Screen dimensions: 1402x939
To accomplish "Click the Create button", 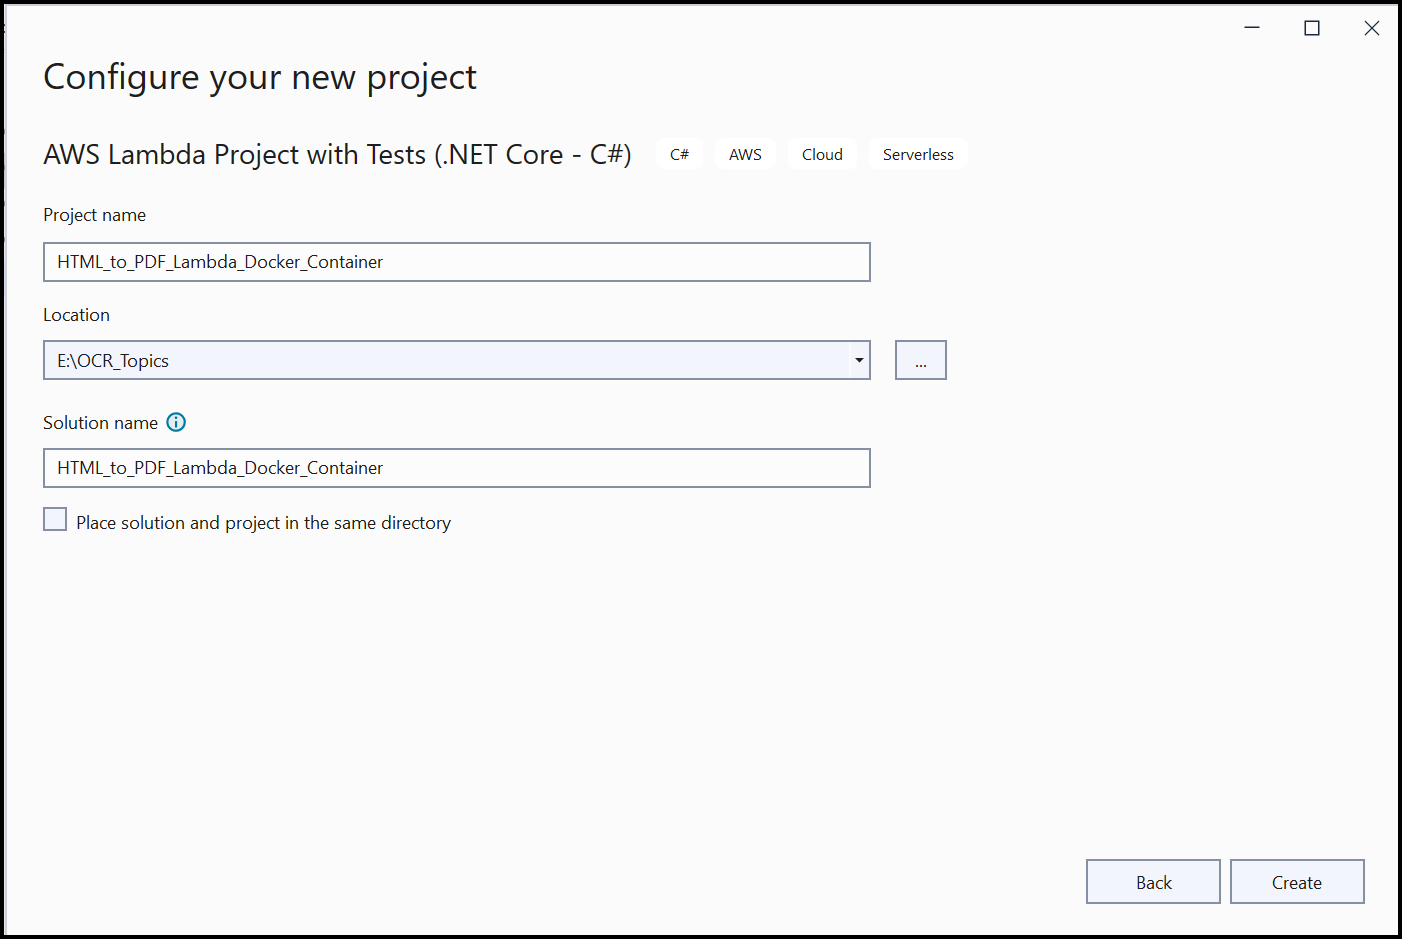I will click(x=1297, y=882).
